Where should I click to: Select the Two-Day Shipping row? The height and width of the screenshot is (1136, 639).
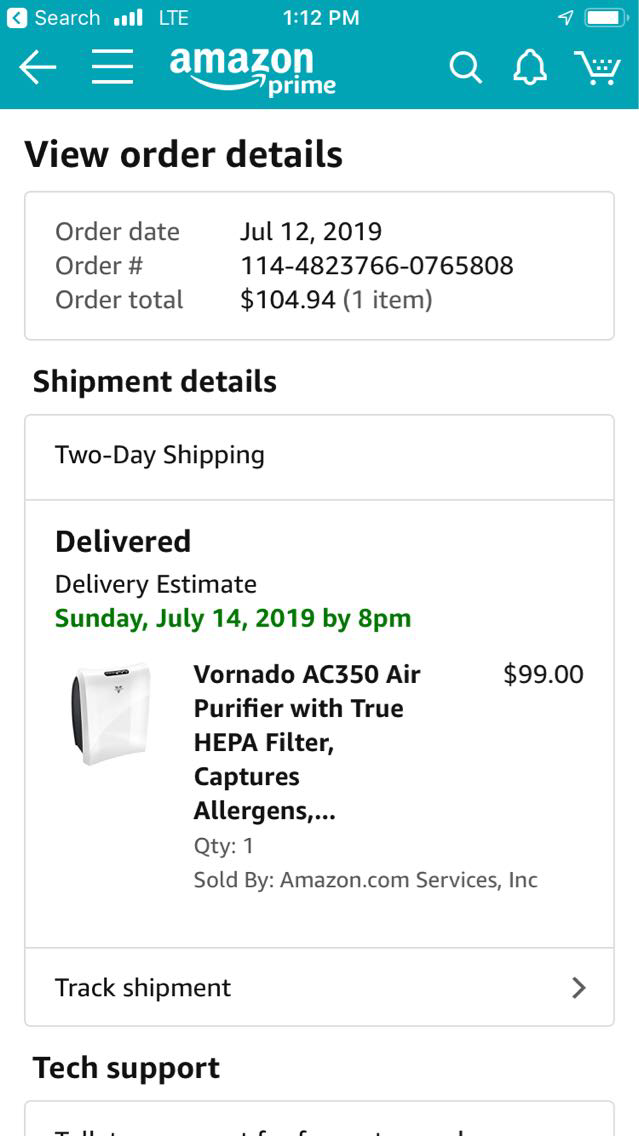pos(318,456)
